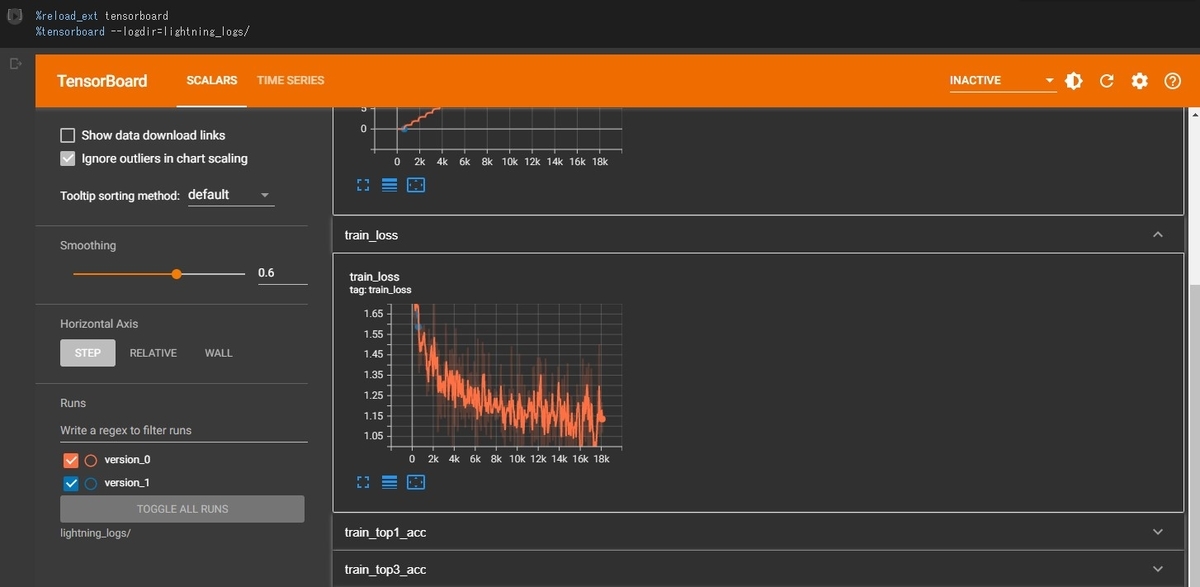
Task: Select only version_1 run radio circle
Action: click(91, 483)
